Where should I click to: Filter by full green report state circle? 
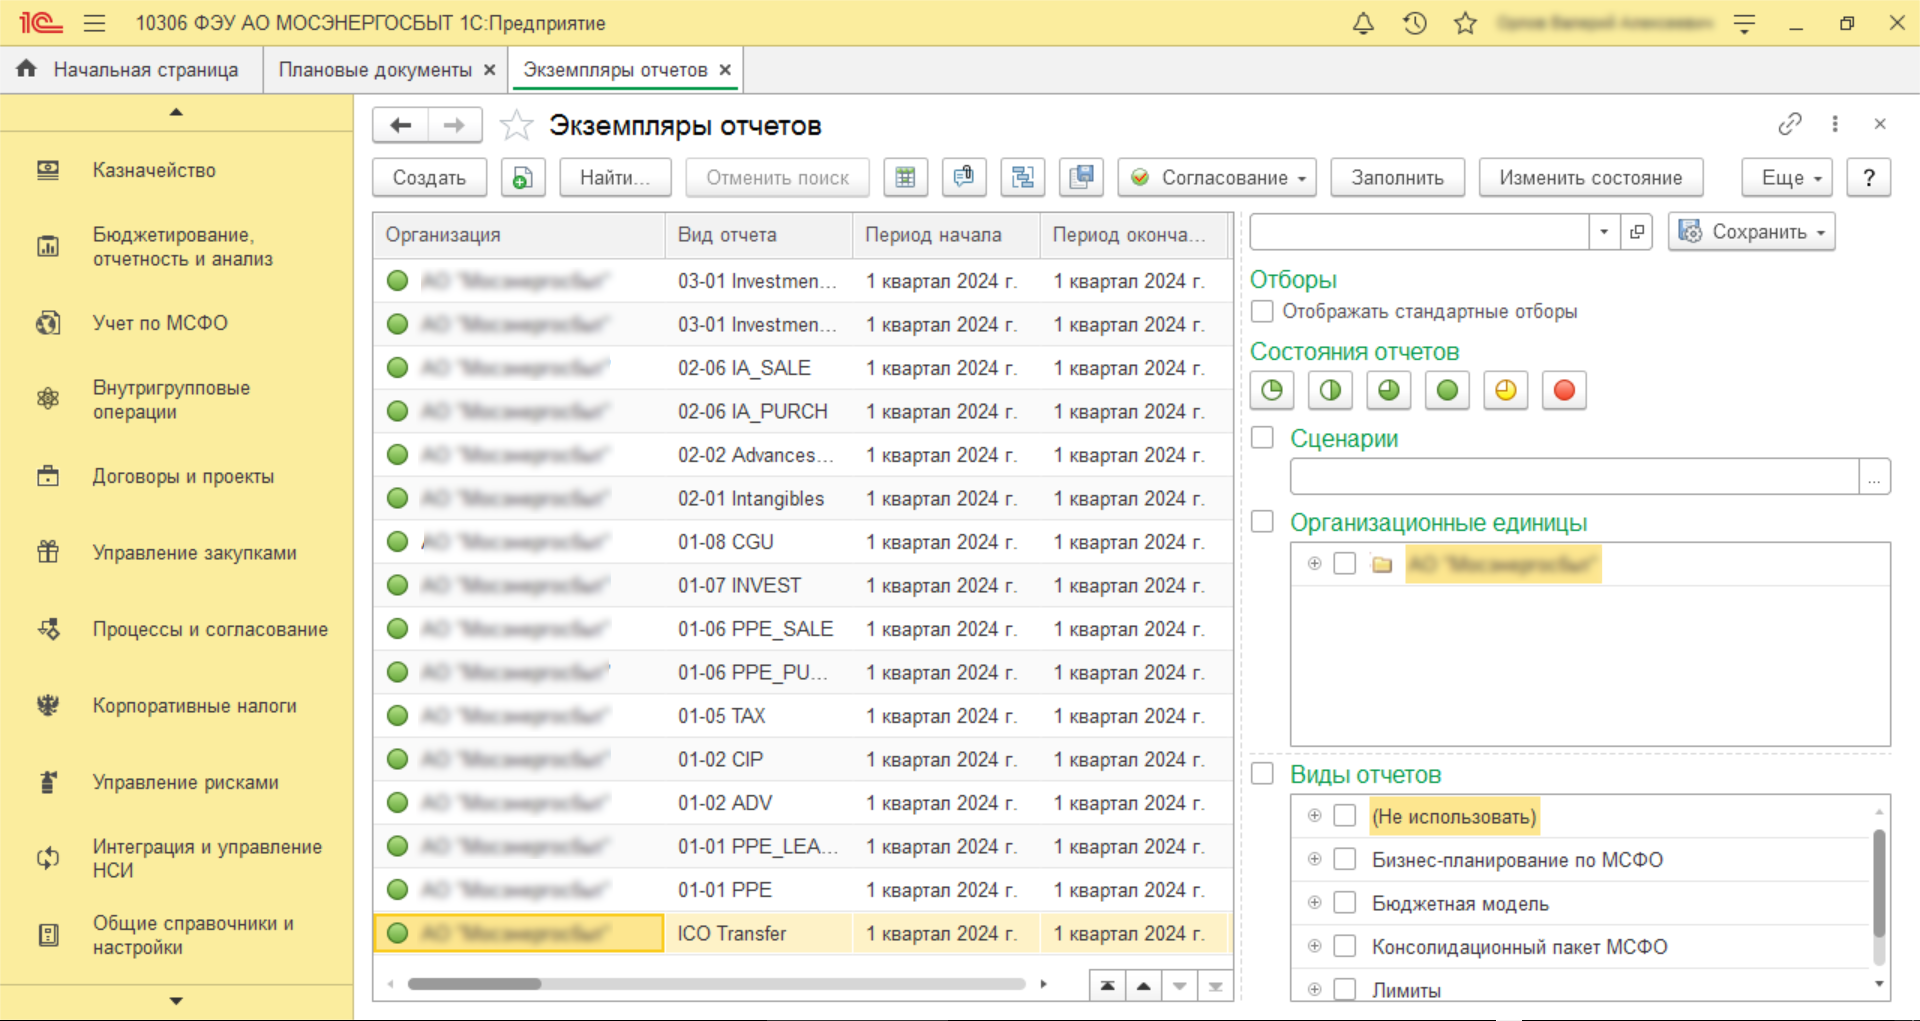click(1447, 391)
